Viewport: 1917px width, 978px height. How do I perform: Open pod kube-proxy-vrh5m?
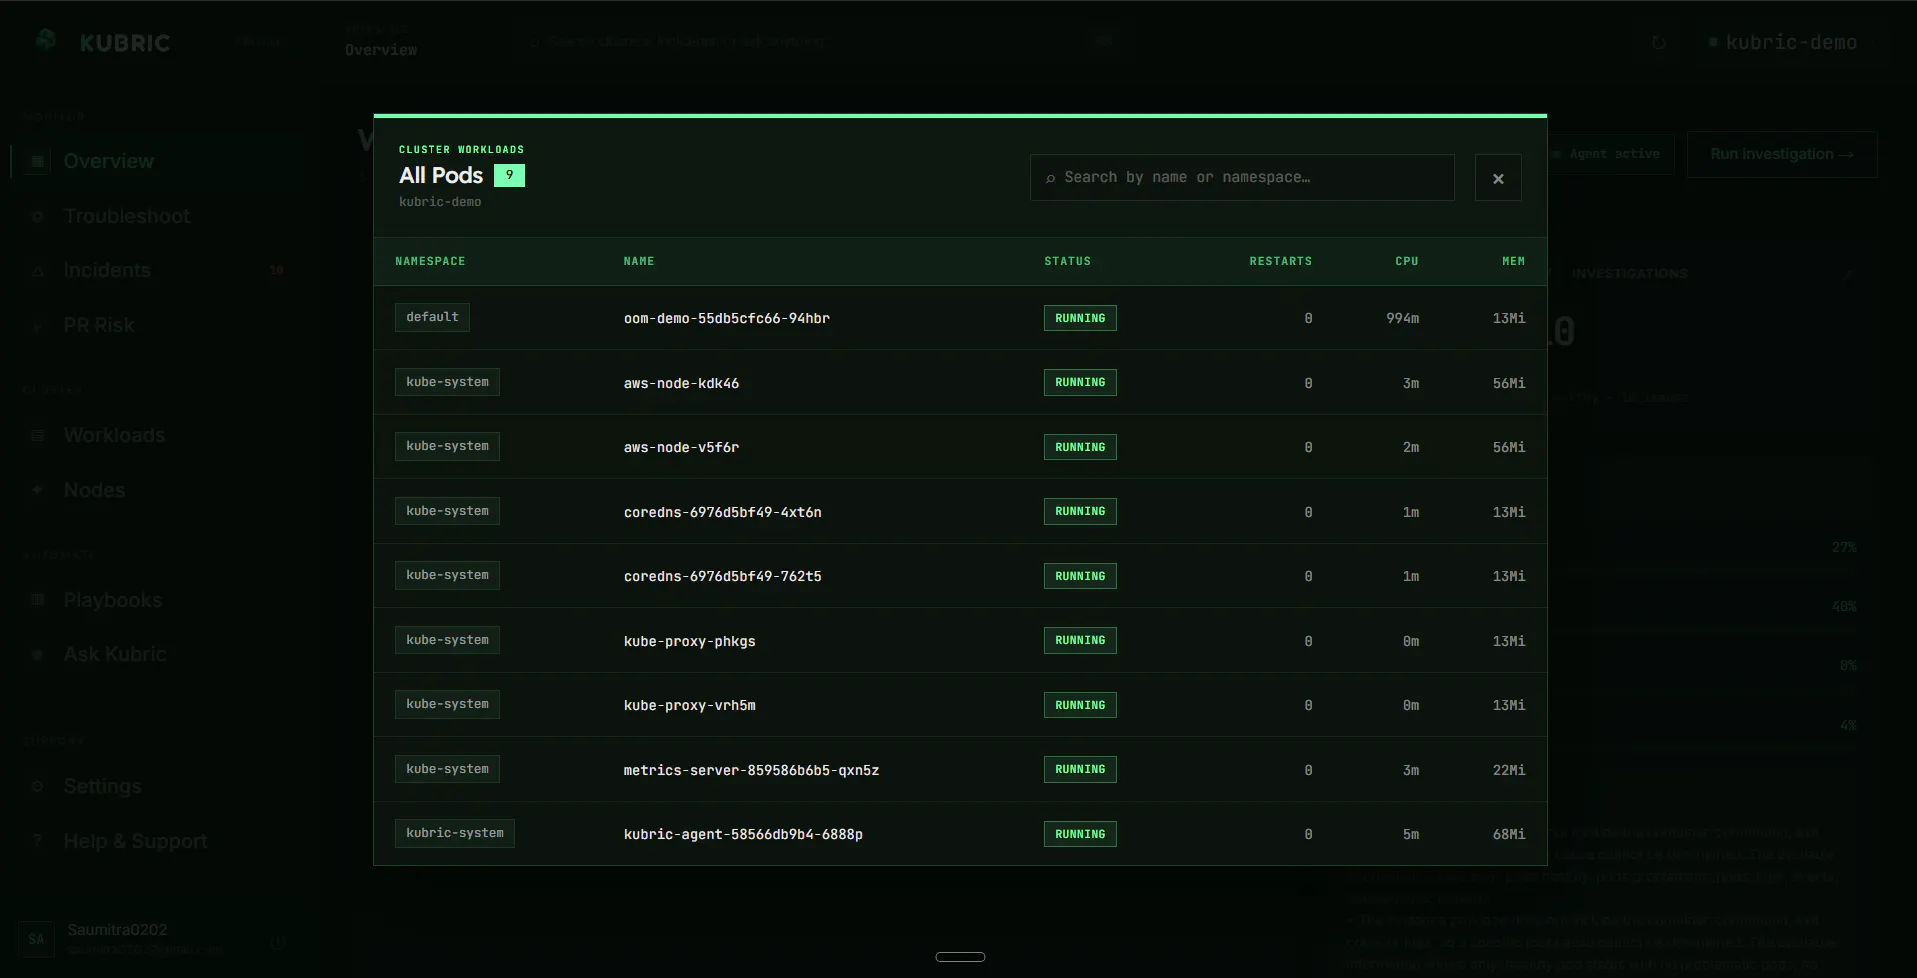pos(689,705)
